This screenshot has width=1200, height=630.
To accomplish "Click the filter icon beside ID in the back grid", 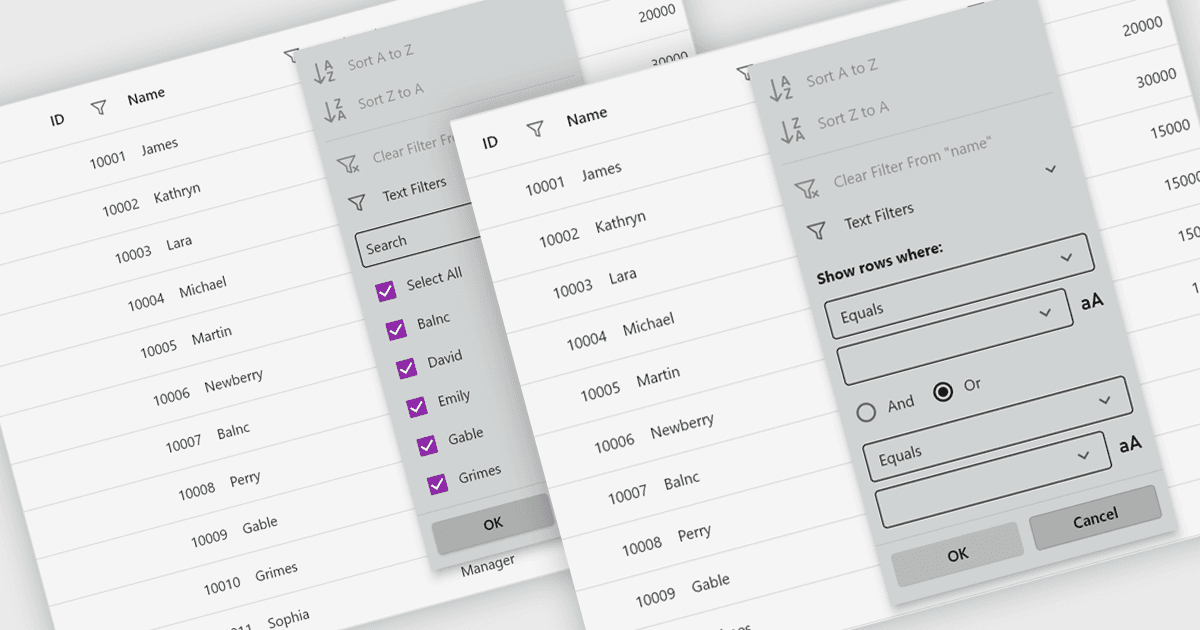I will [98, 108].
